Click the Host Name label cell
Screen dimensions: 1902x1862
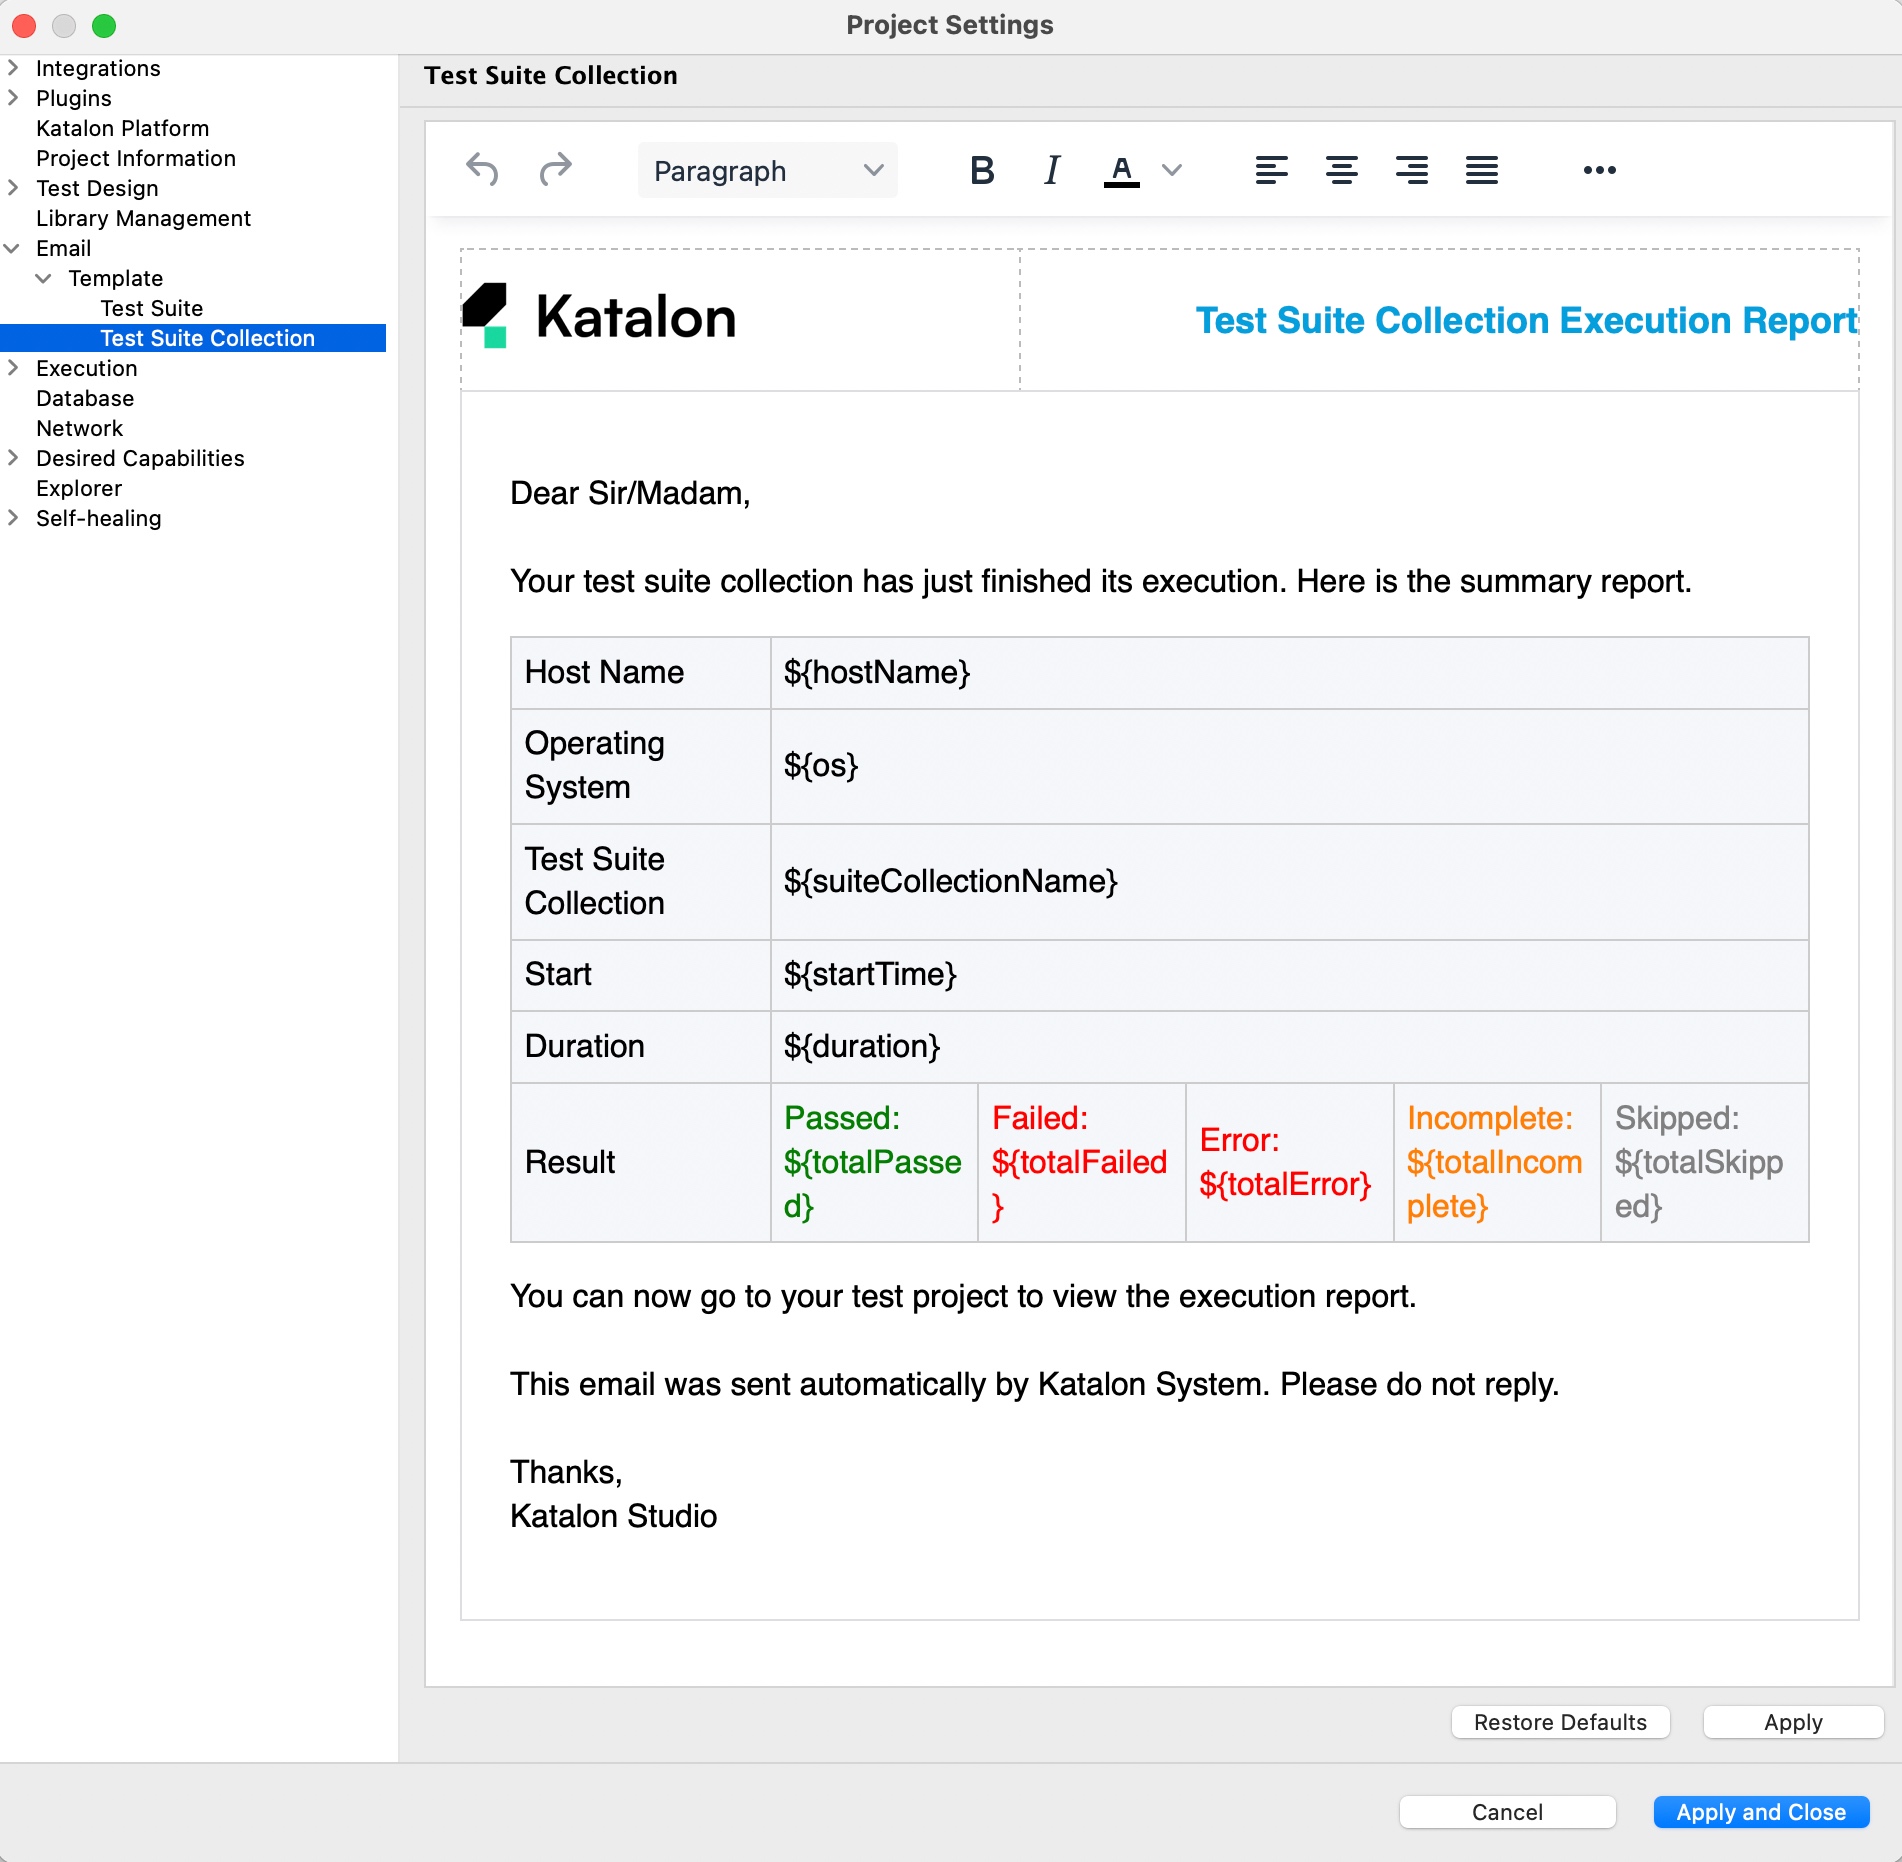click(641, 673)
